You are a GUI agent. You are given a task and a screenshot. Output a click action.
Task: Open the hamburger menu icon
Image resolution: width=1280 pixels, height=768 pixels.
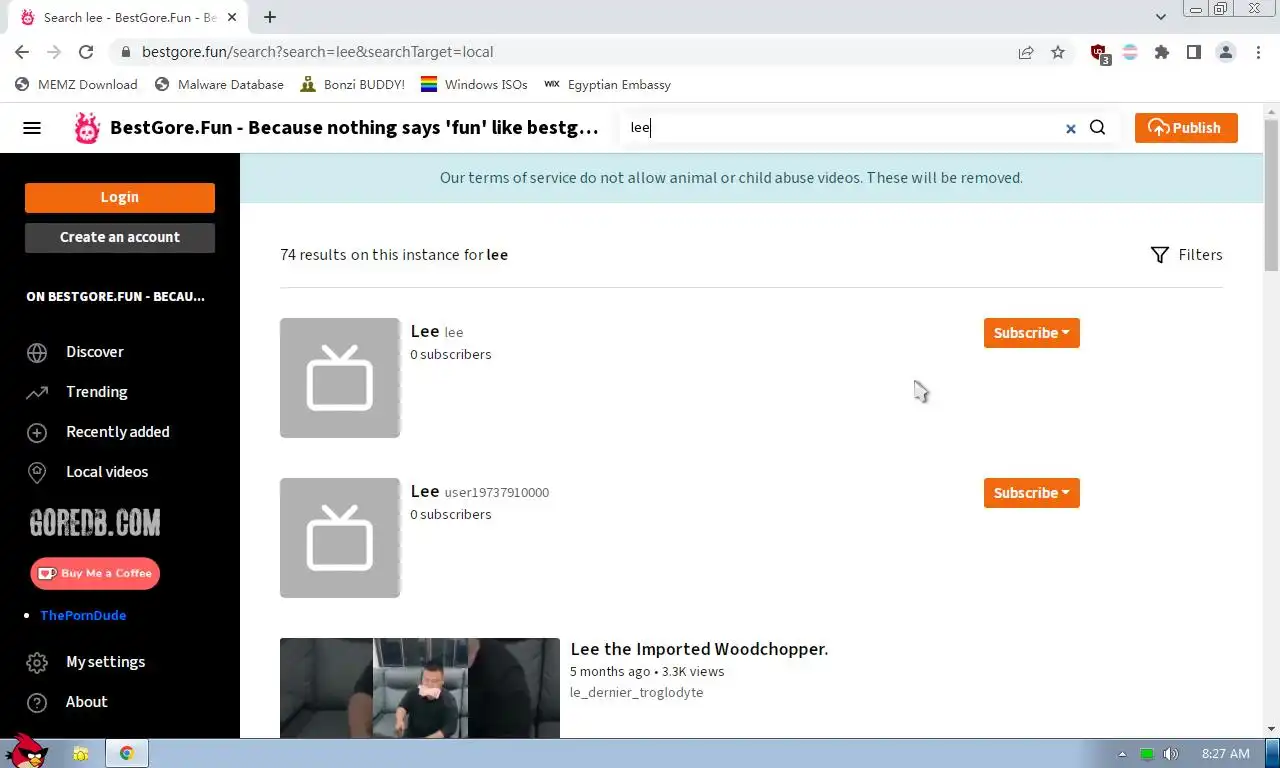tap(32, 128)
